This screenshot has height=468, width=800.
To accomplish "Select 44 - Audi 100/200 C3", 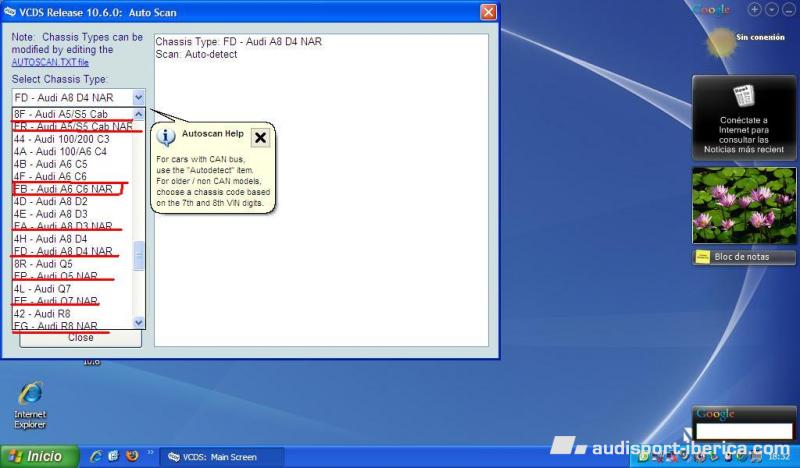I will point(72,139).
